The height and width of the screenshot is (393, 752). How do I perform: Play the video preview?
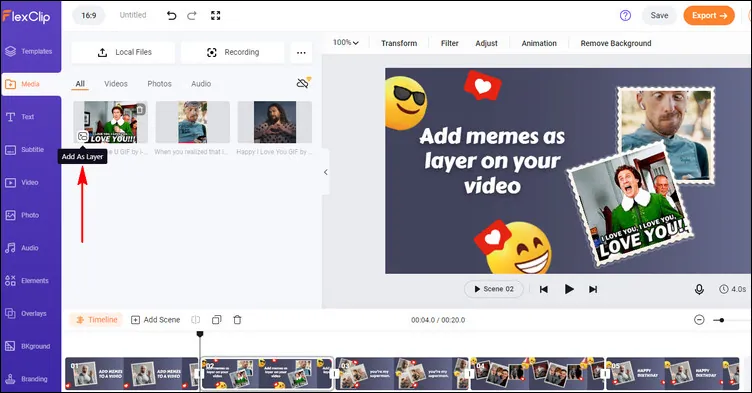[569, 289]
